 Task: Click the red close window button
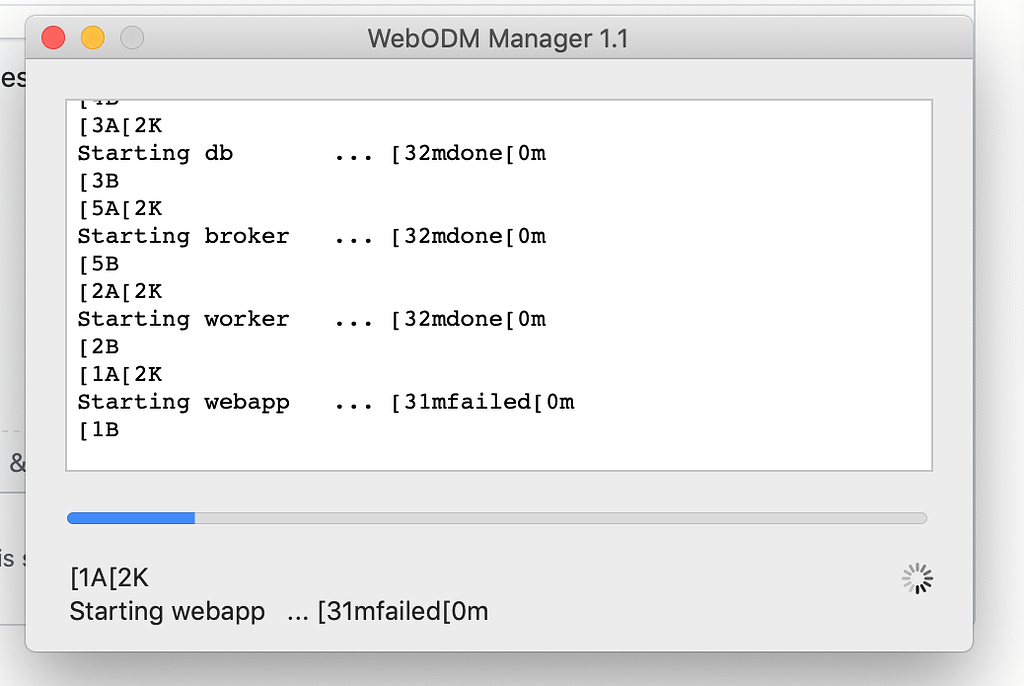pyautogui.click(x=52, y=37)
